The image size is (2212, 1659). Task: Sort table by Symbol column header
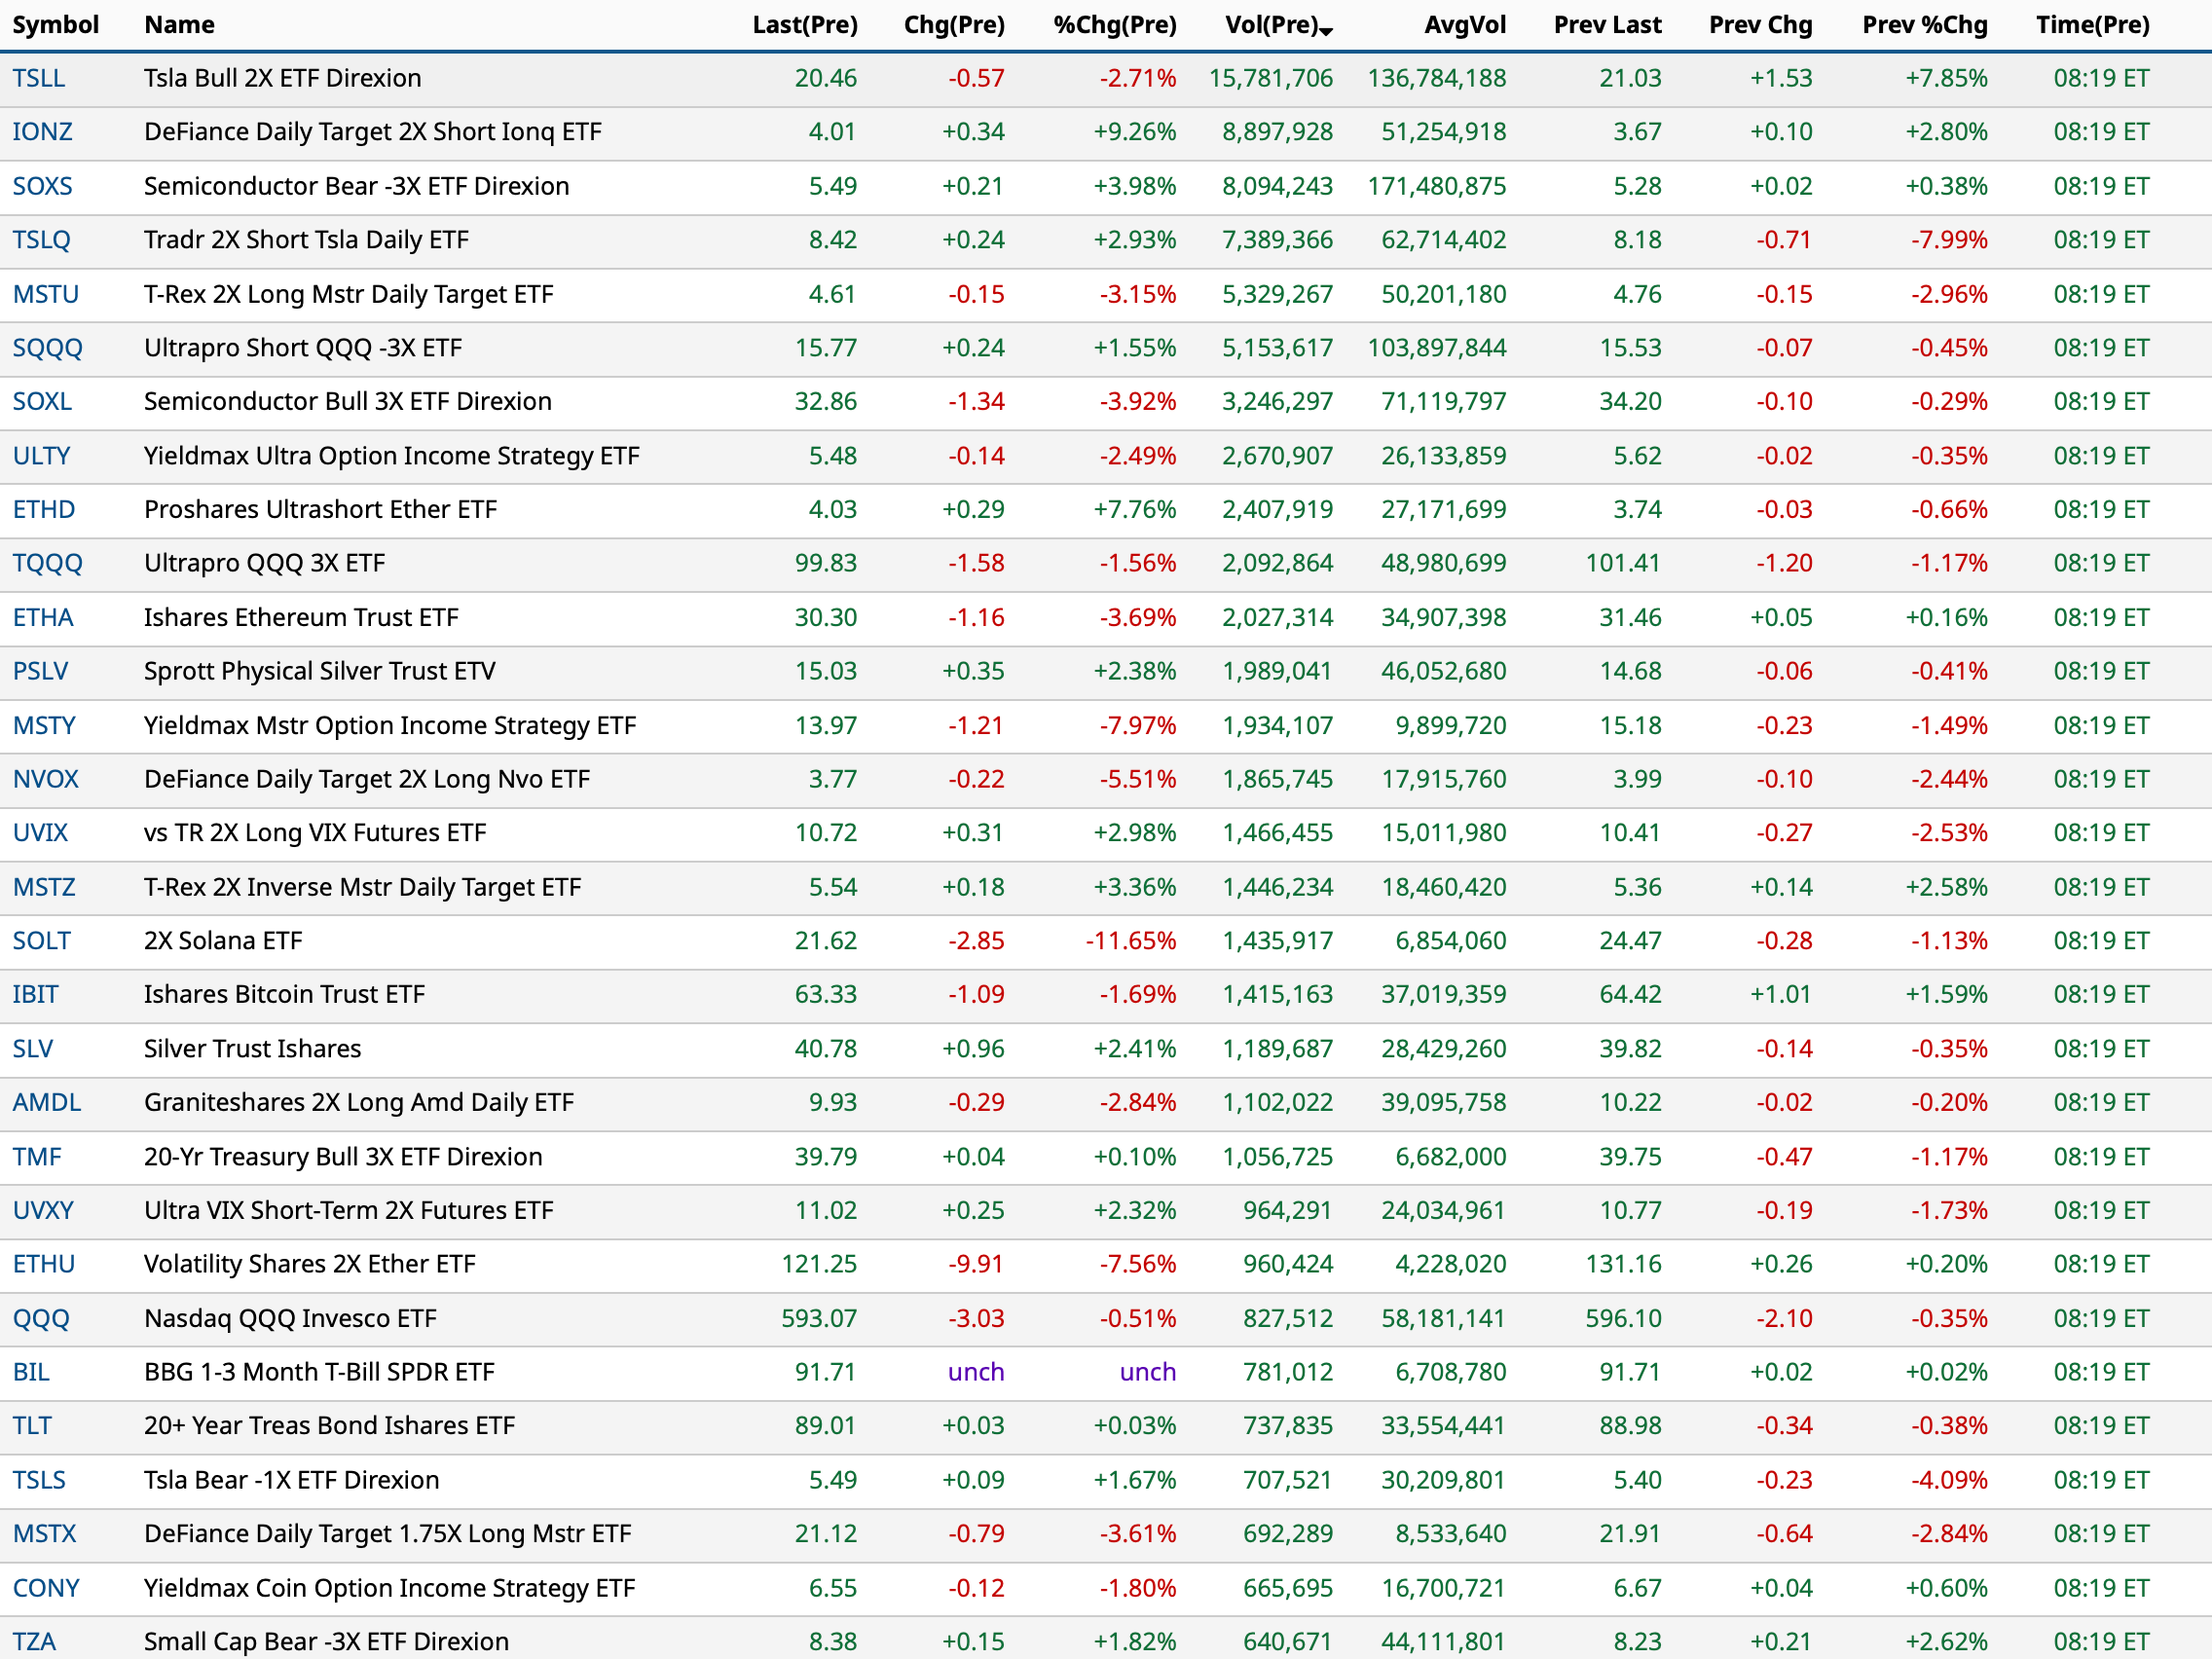[x=55, y=24]
